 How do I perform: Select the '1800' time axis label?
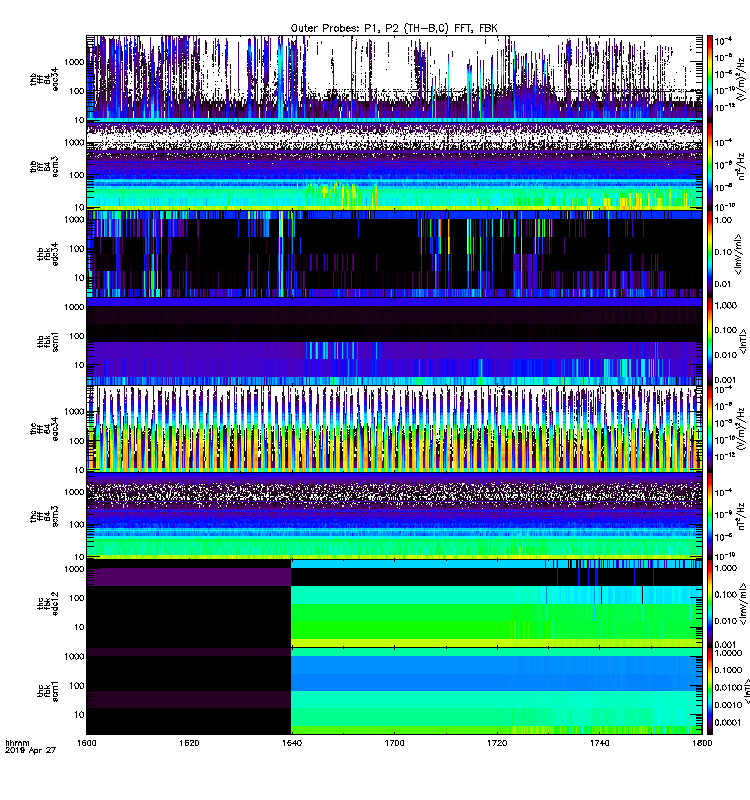[702, 743]
